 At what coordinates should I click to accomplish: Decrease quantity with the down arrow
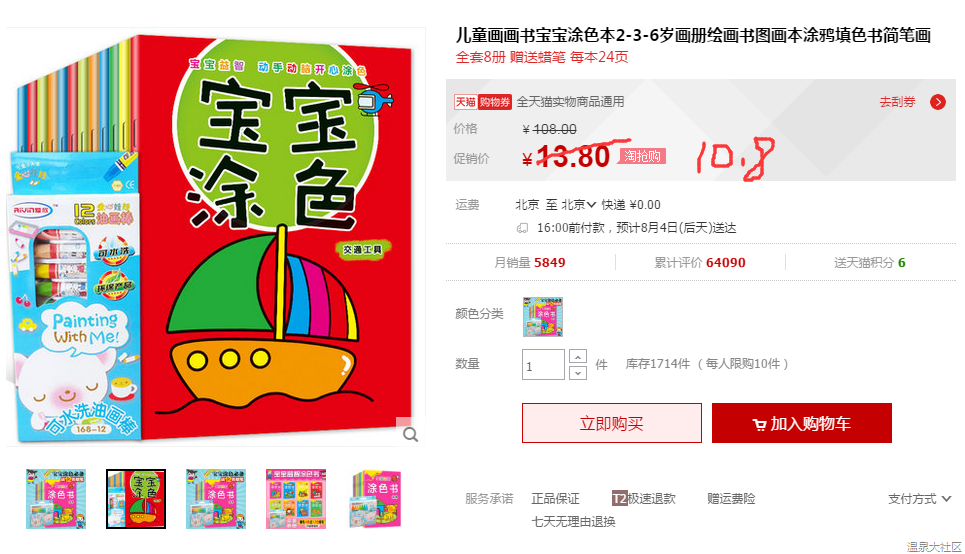pos(577,373)
